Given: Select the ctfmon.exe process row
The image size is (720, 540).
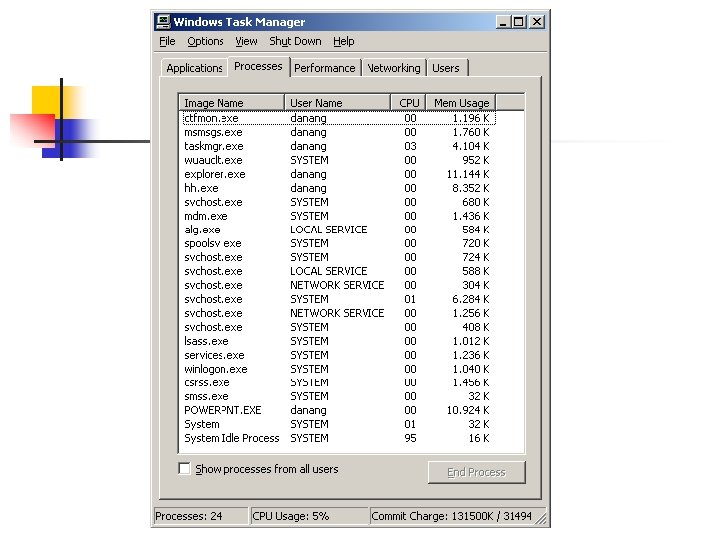Looking at the screenshot, I should coord(339,118).
